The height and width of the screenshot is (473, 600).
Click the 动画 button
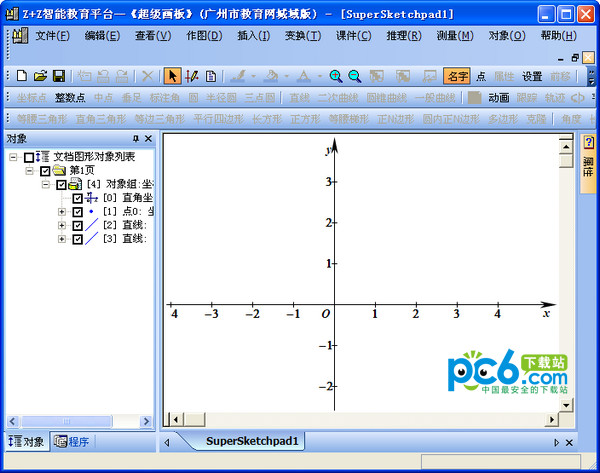tap(499, 98)
